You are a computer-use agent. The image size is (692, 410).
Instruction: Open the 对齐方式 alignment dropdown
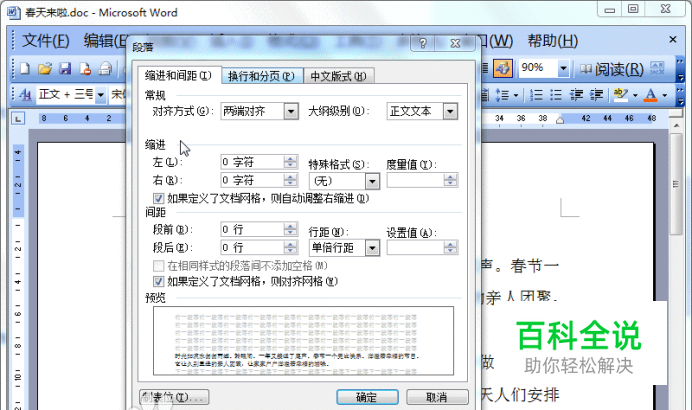(291, 111)
